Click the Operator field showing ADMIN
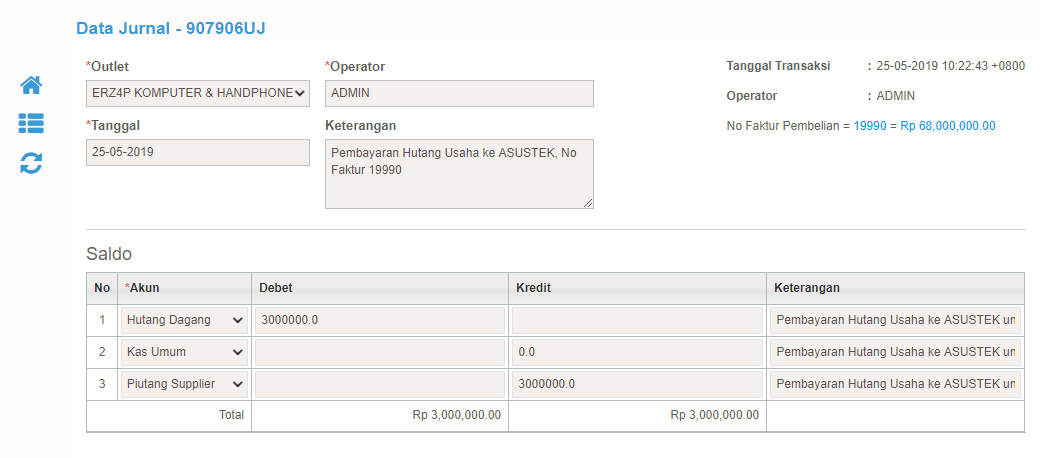The height and width of the screenshot is (458, 1040). [x=459, y=93]
